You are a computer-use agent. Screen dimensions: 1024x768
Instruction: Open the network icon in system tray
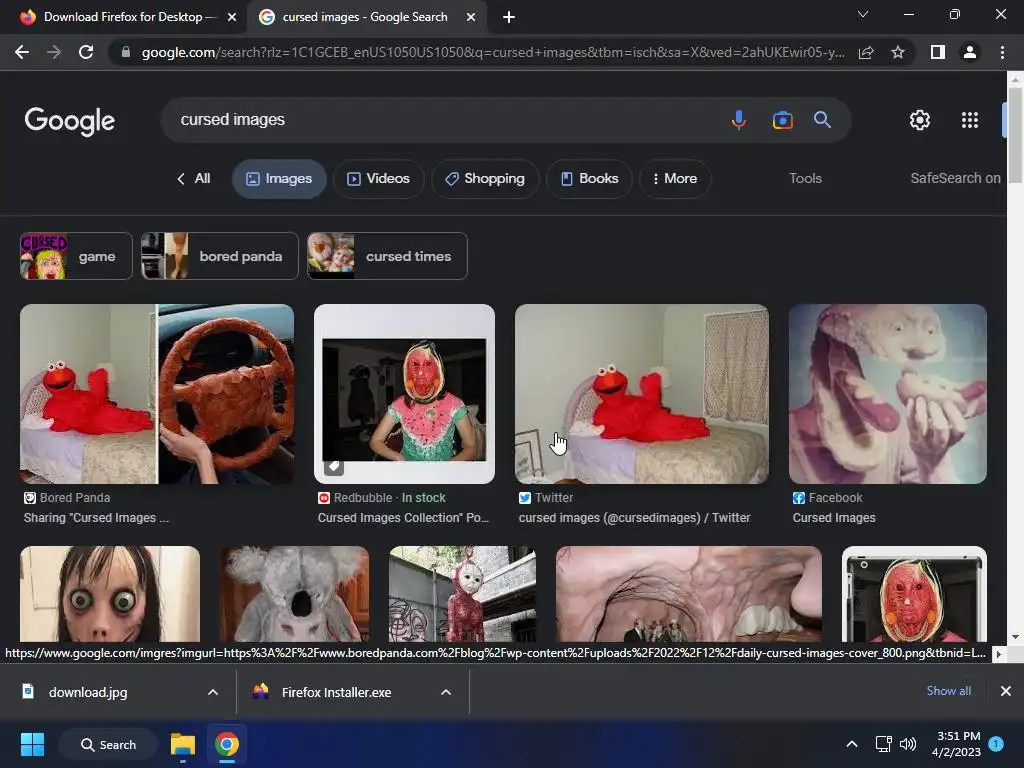883,744
